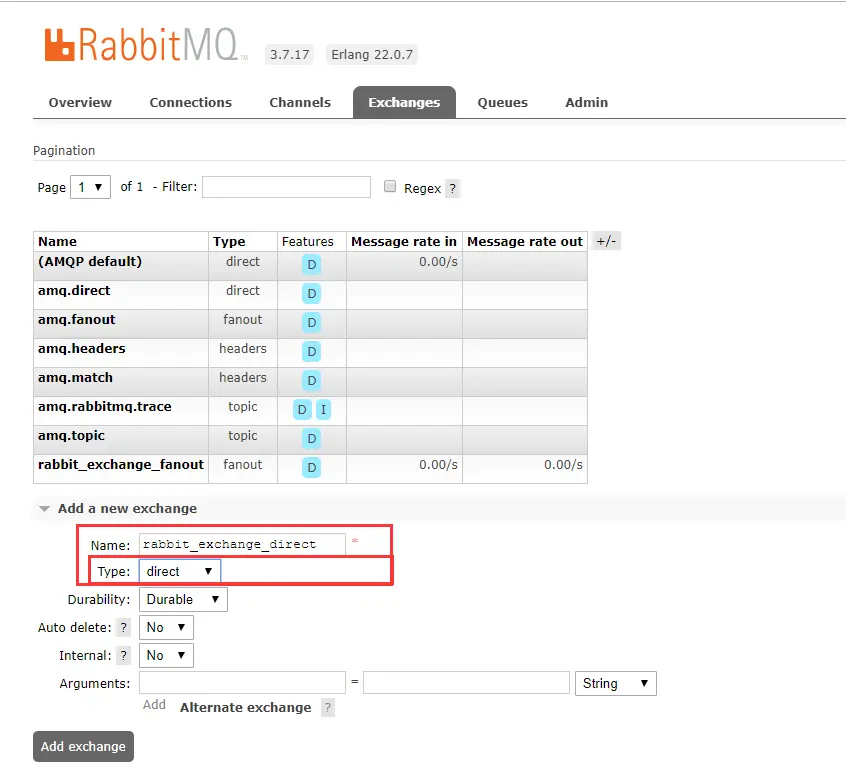Screen dimensions: 846x778
Task: Select the Exchanges tab
Action: tap(404, 103)
